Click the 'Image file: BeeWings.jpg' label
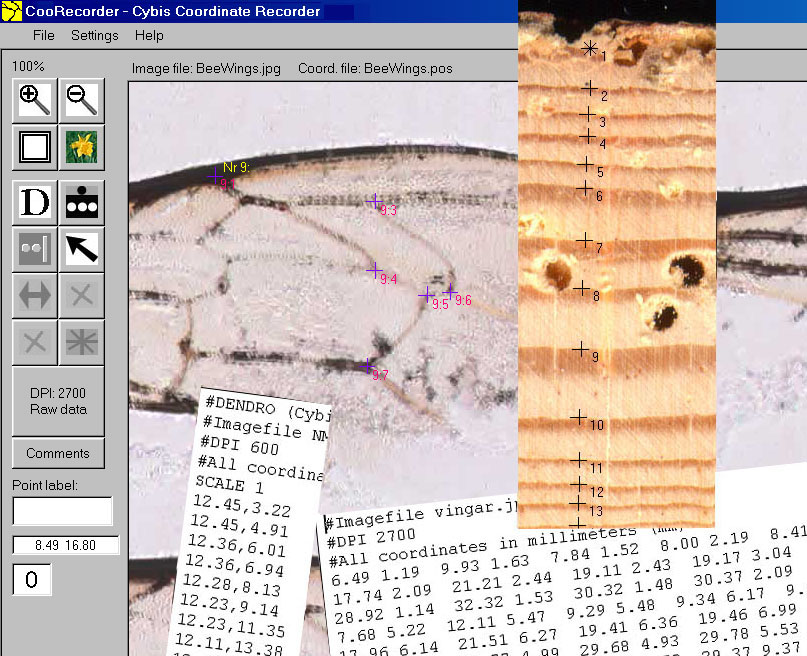The image size is (807, 656). (206, 69)
